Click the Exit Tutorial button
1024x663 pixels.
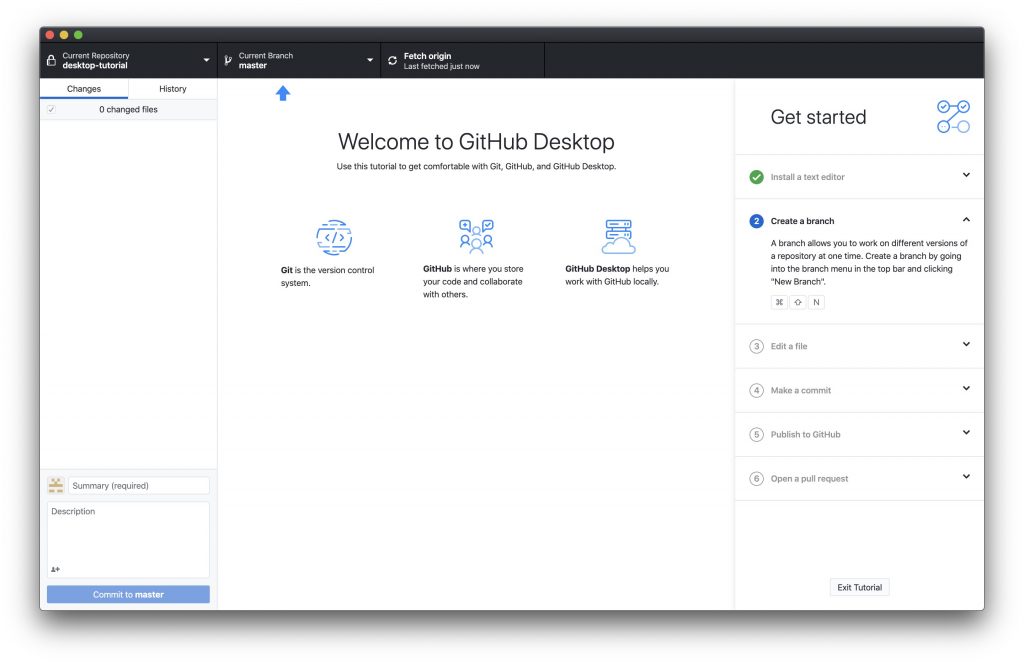[x=859, y=587]
